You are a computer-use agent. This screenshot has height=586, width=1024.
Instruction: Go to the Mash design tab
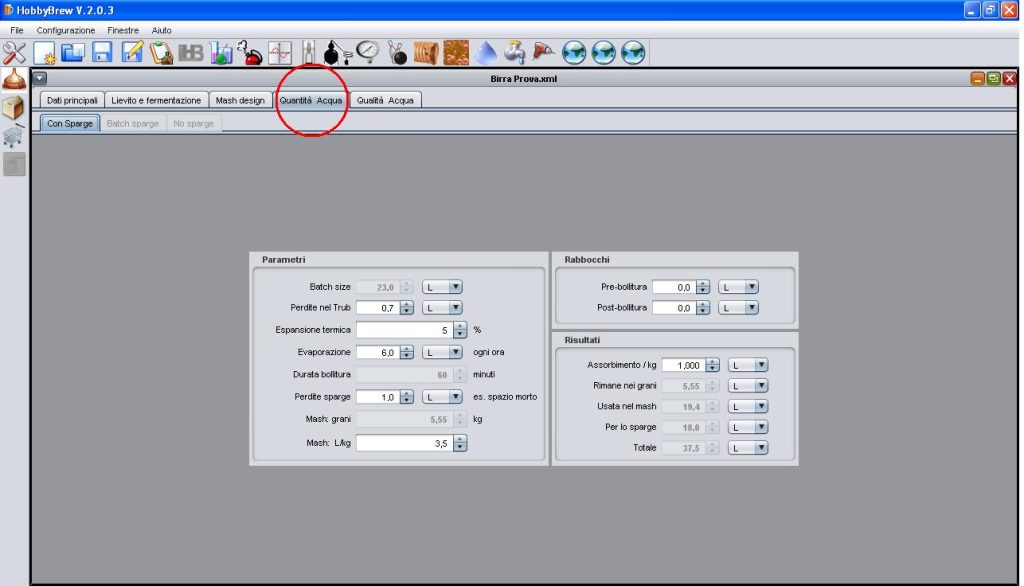tap(240, 100)
